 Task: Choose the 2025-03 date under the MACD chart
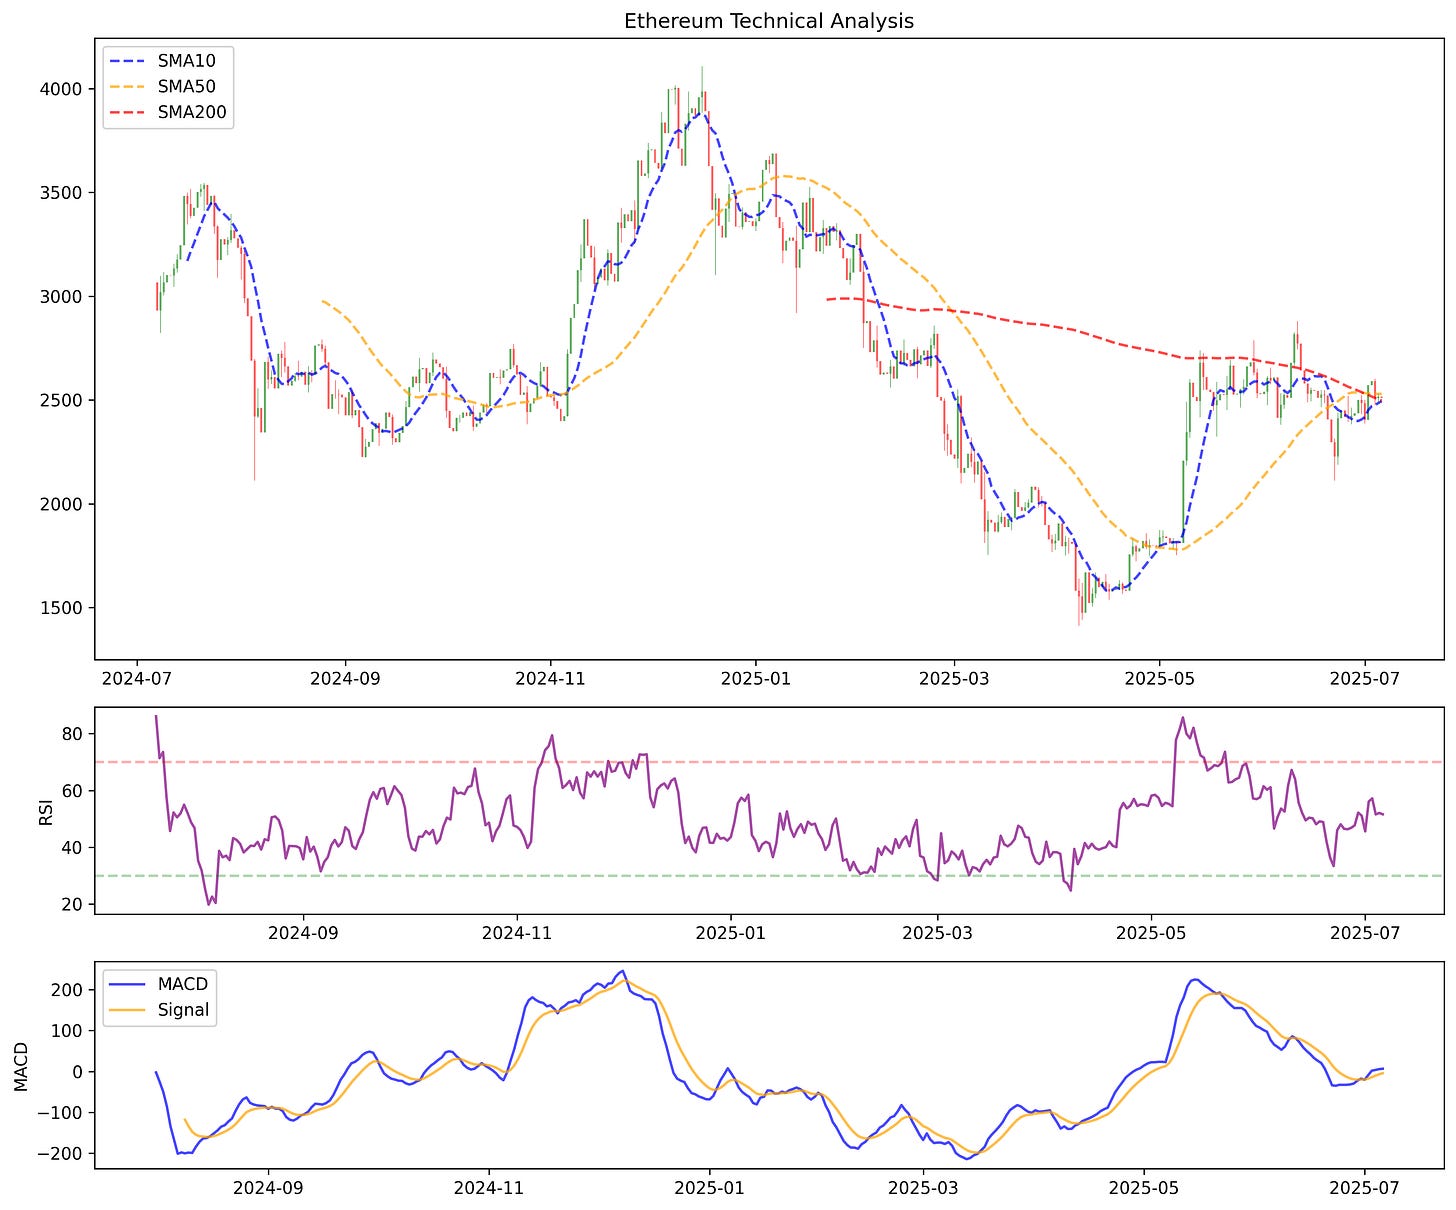922,1187
